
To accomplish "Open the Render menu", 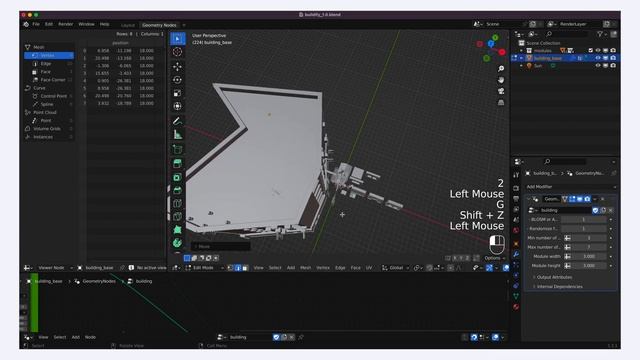I will [x=65, y=24].
